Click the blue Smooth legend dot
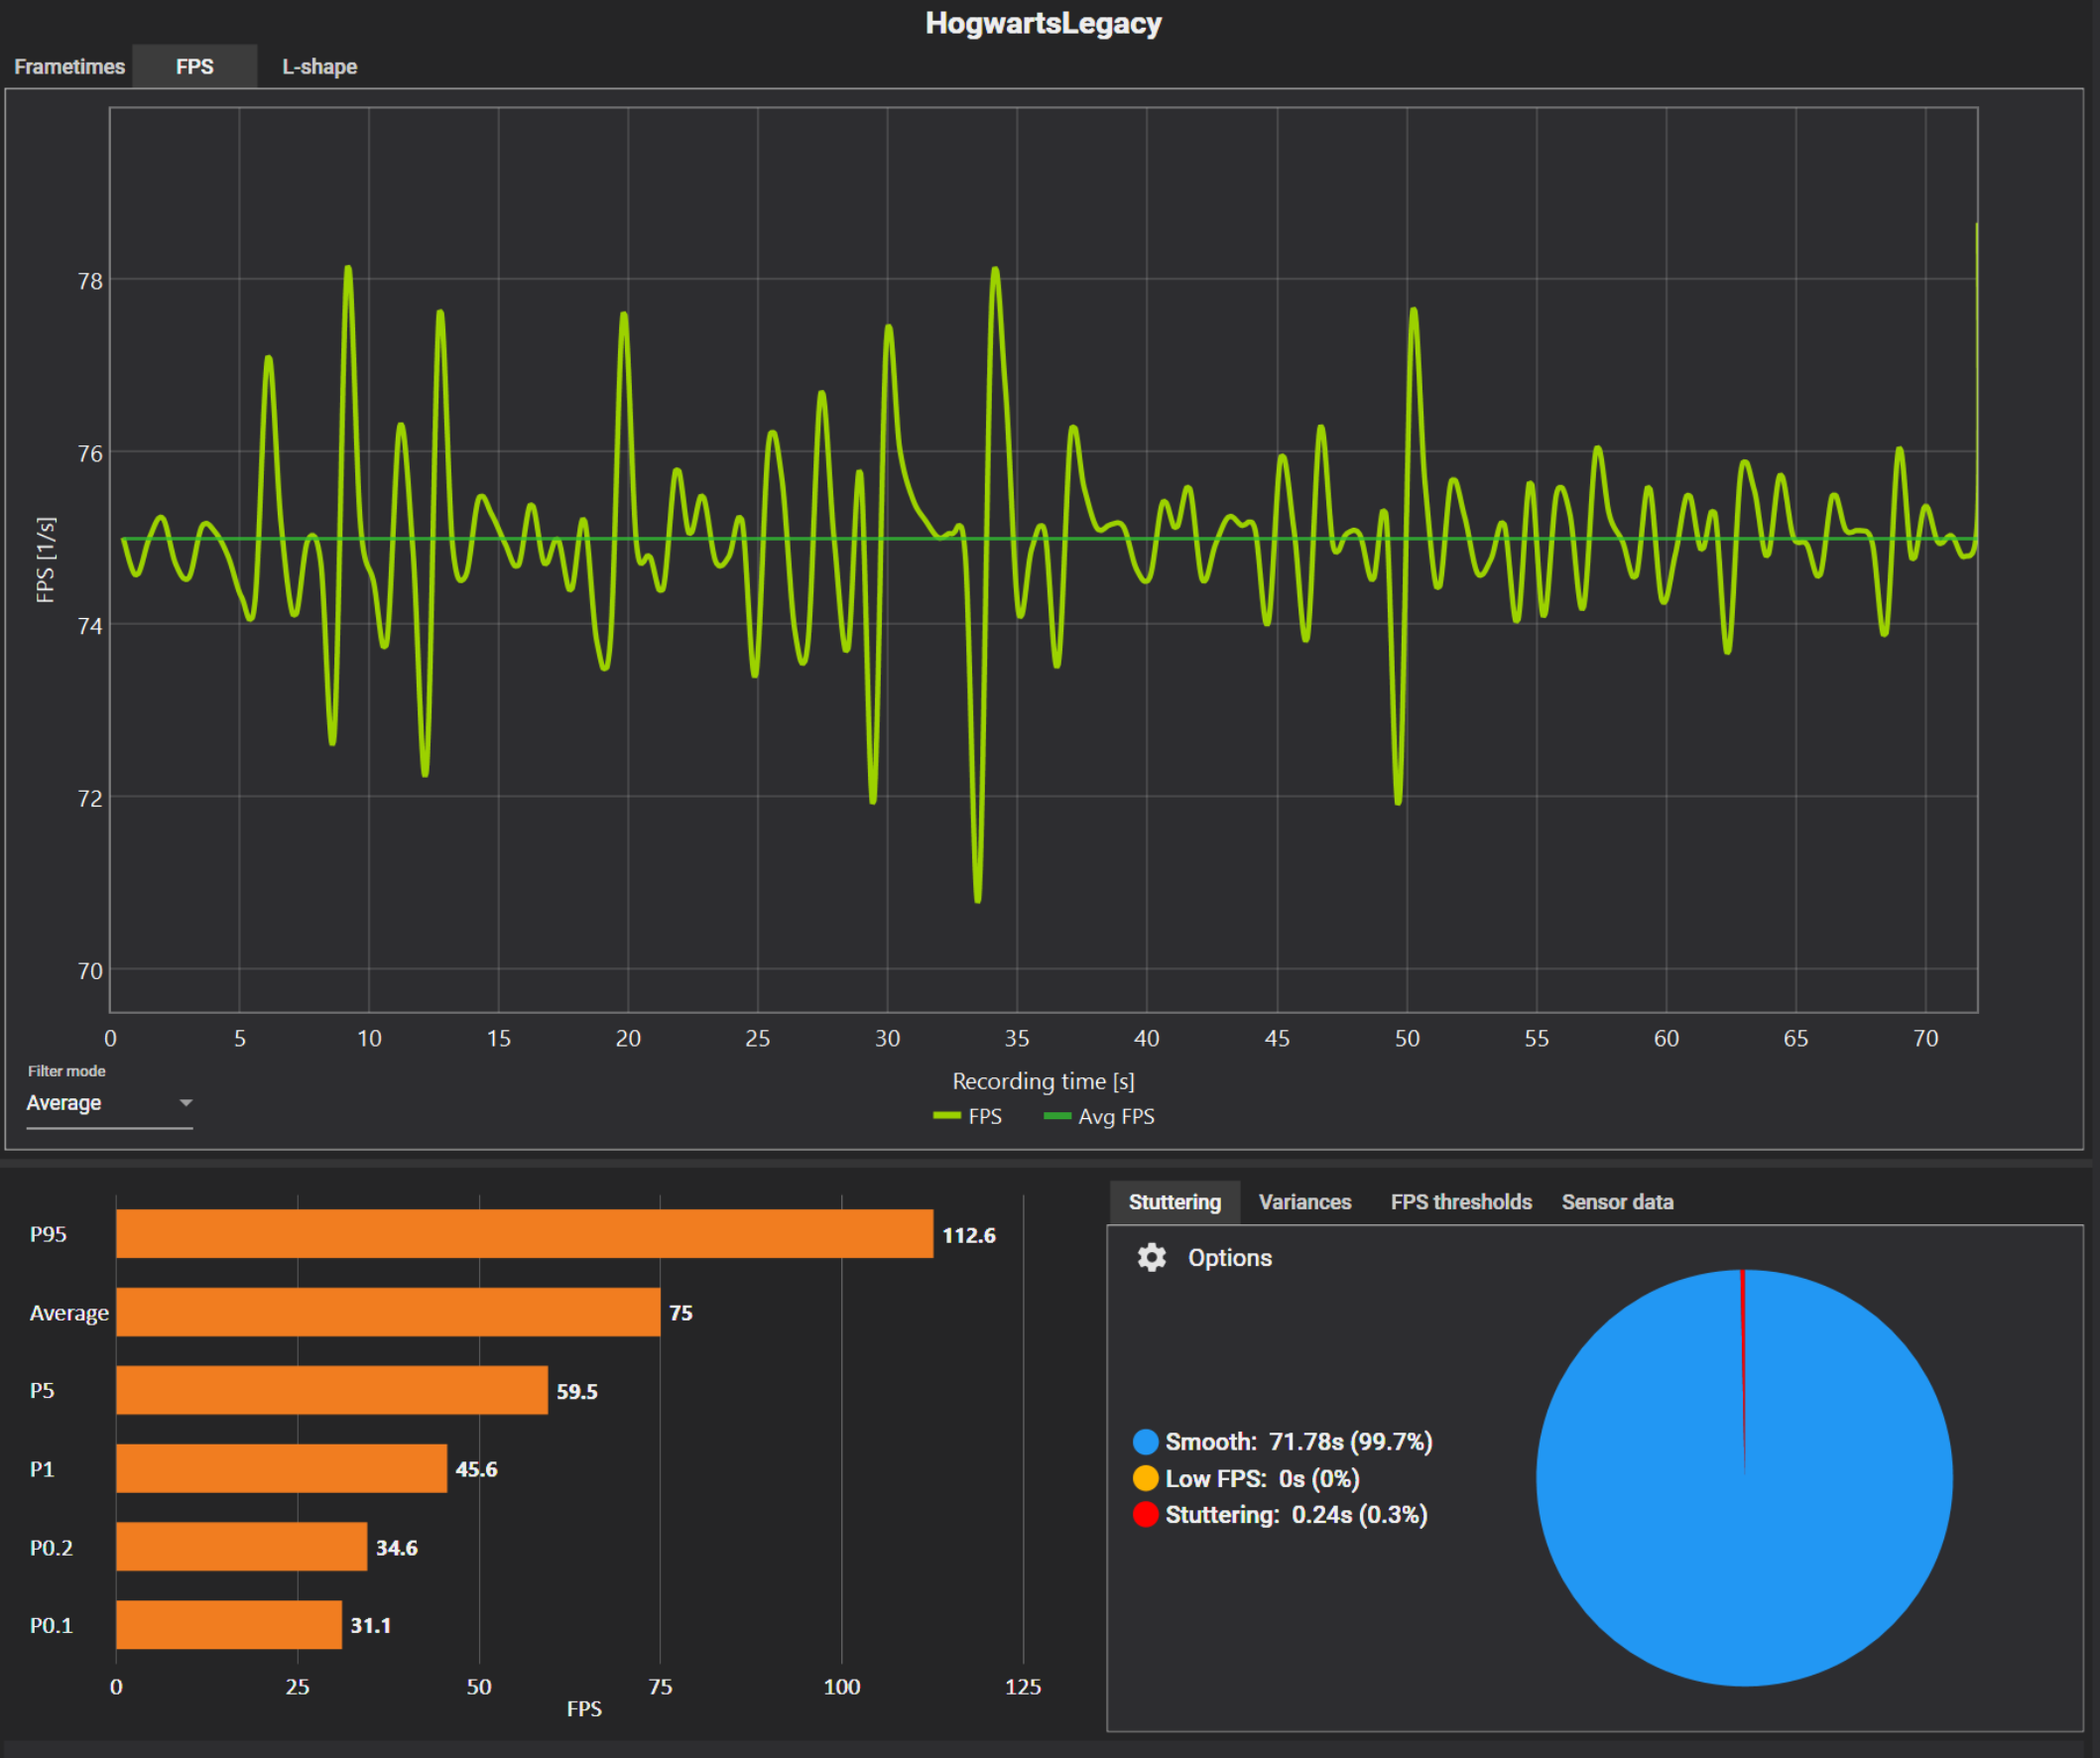Image resolution: width=2100 pixels, height=1758 pixels. pos(1145,1441)
